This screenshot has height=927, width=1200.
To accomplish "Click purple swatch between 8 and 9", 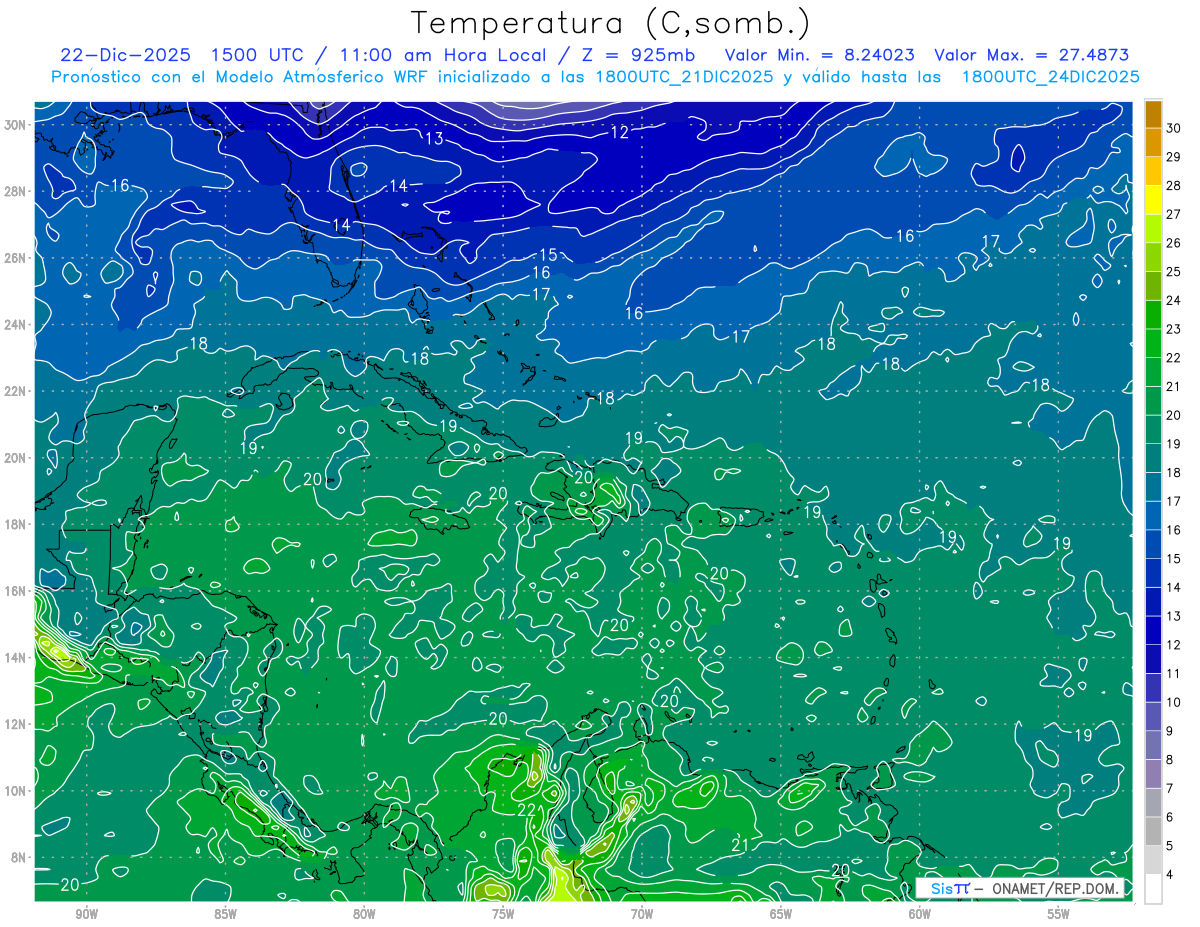I will pyautogui.click(x=1153, y=745).
